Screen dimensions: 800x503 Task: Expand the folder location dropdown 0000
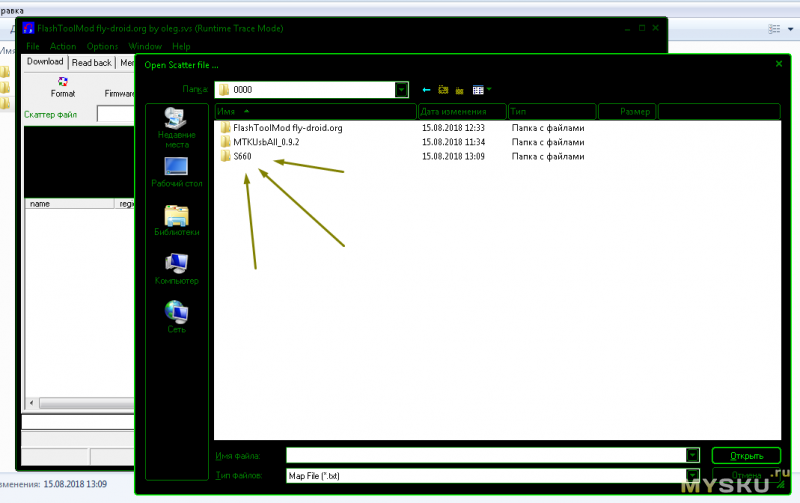[x=402, y=90]
